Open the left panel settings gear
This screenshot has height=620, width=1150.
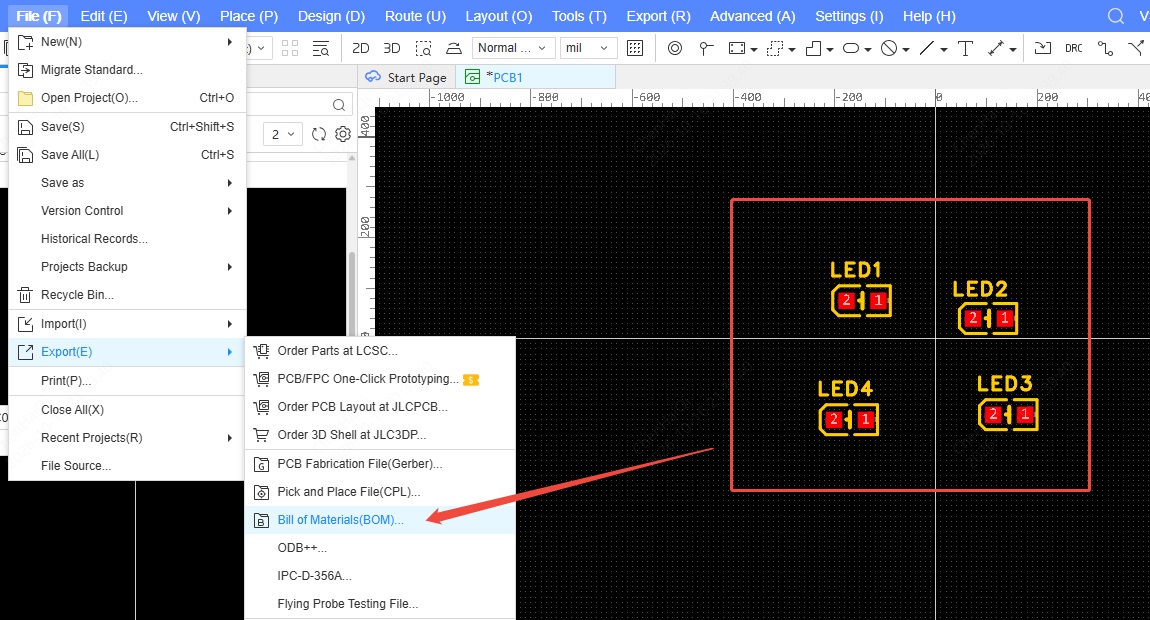point(343,134)
